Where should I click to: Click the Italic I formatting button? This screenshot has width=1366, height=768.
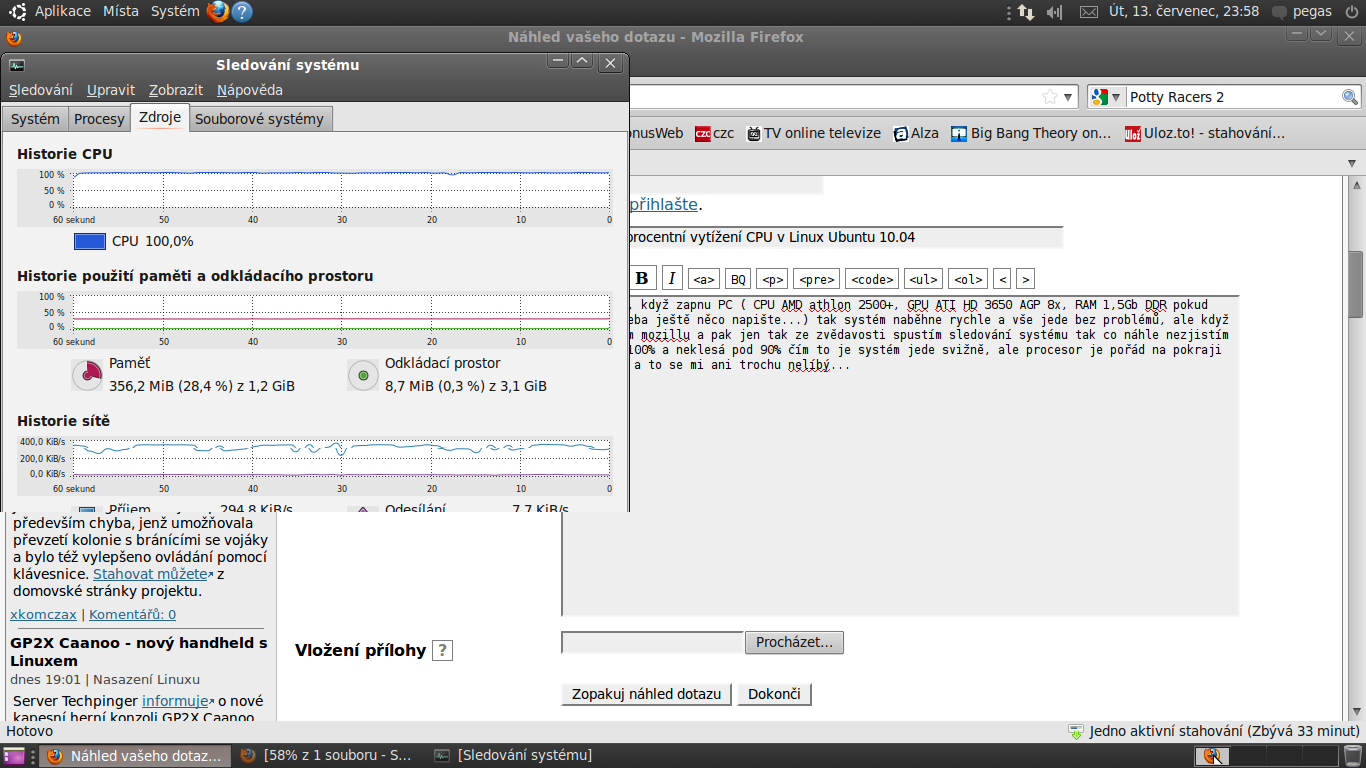tap(672, 278)
